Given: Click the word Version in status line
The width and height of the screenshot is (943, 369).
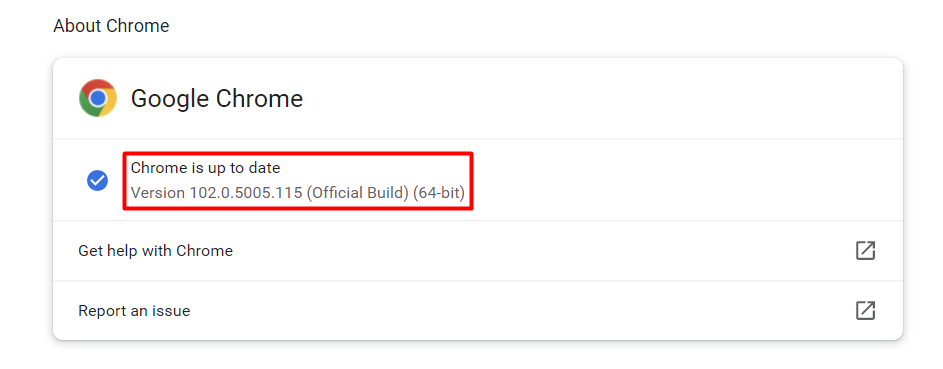Looking at the screenshot, I should (158, 194).
